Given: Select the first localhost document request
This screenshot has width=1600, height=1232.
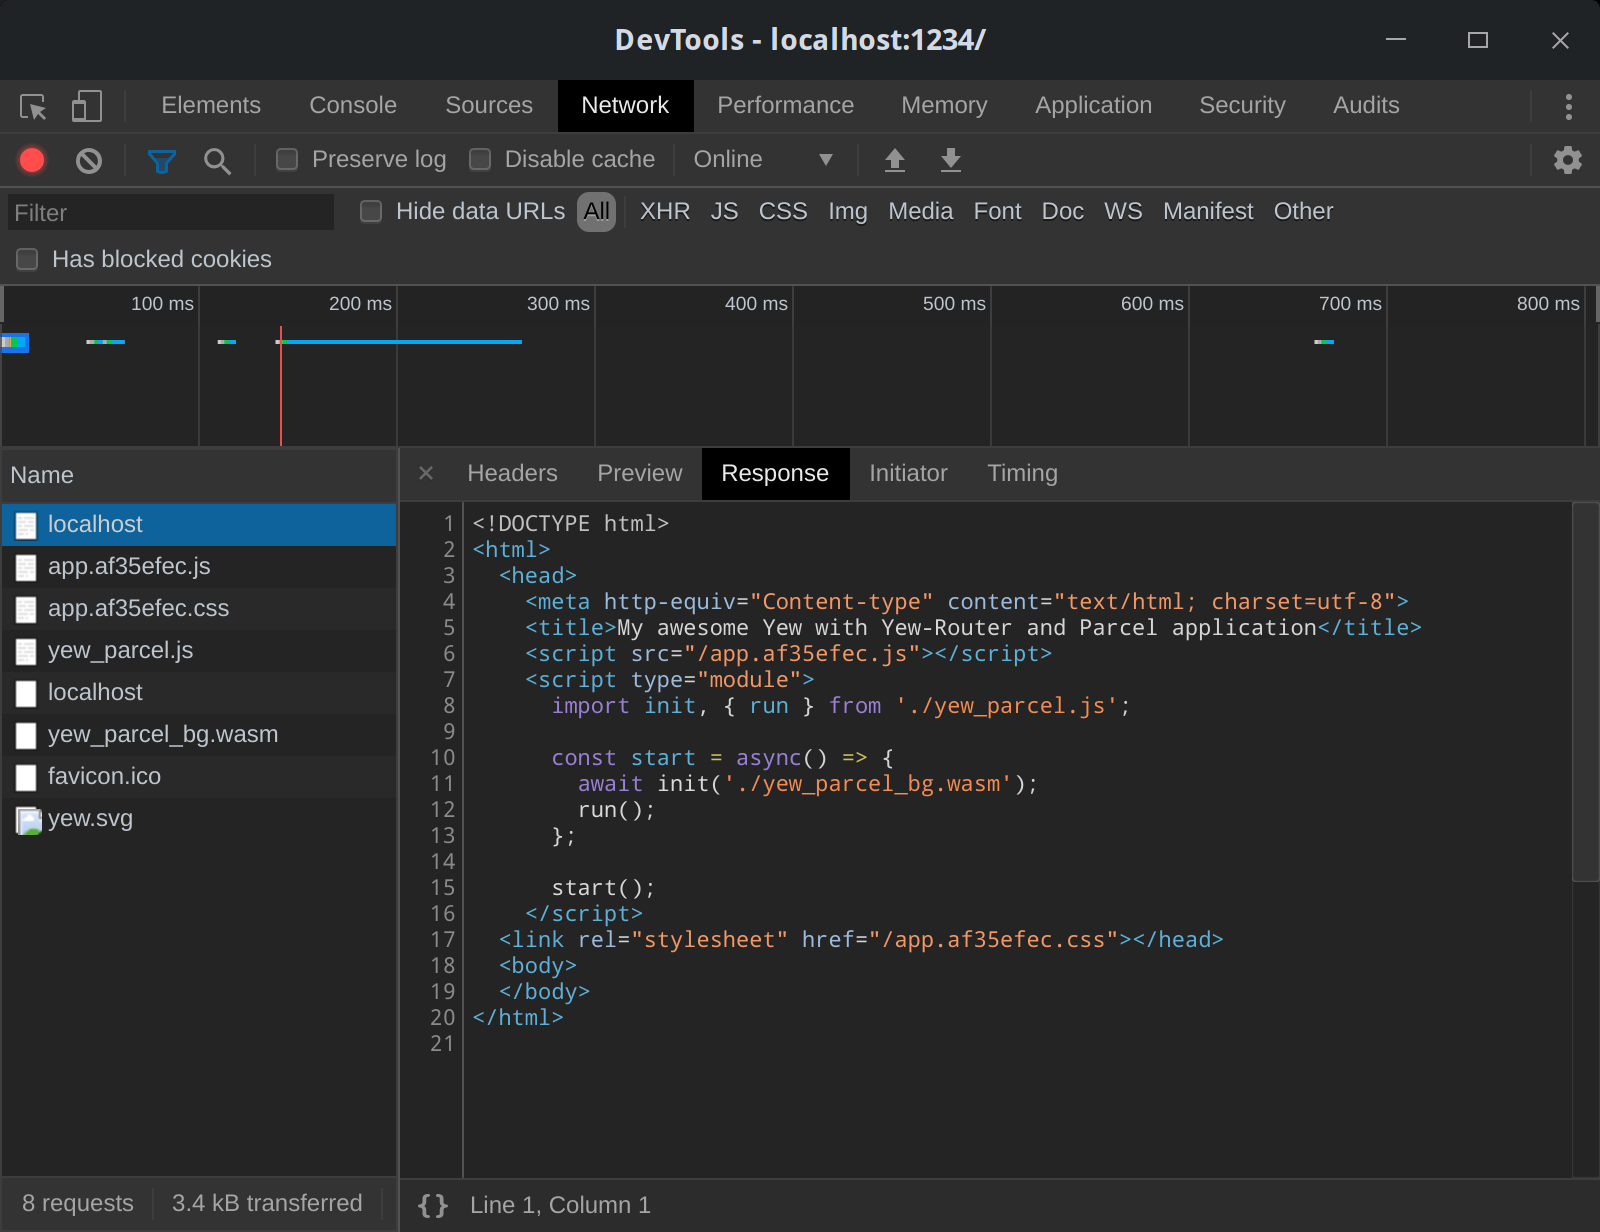Looking at the screenshot, I should 199,524.
